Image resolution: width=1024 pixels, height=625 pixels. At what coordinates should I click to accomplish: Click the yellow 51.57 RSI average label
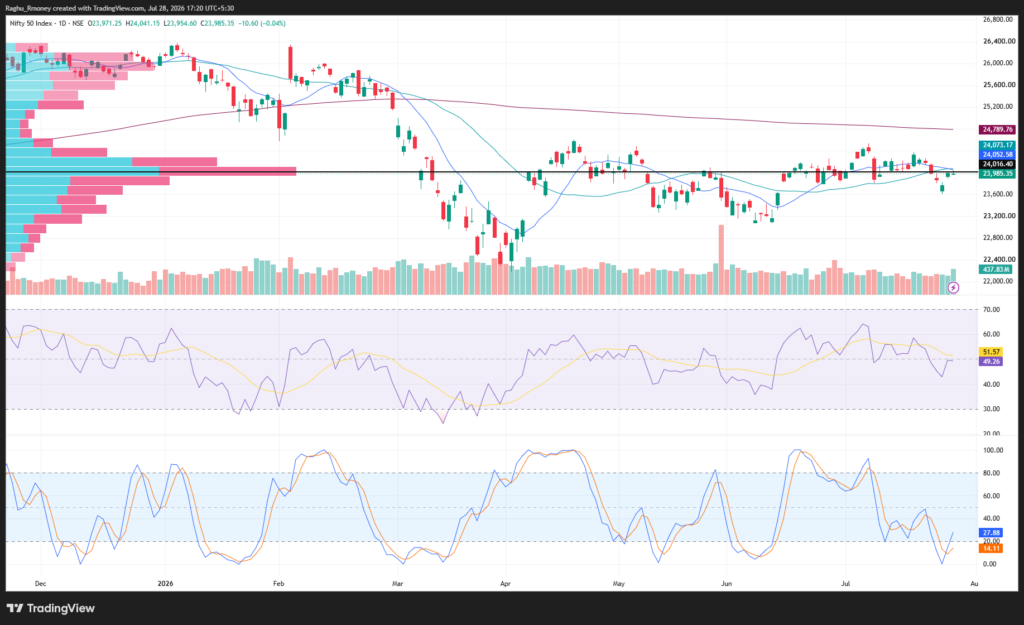point(991,352)
